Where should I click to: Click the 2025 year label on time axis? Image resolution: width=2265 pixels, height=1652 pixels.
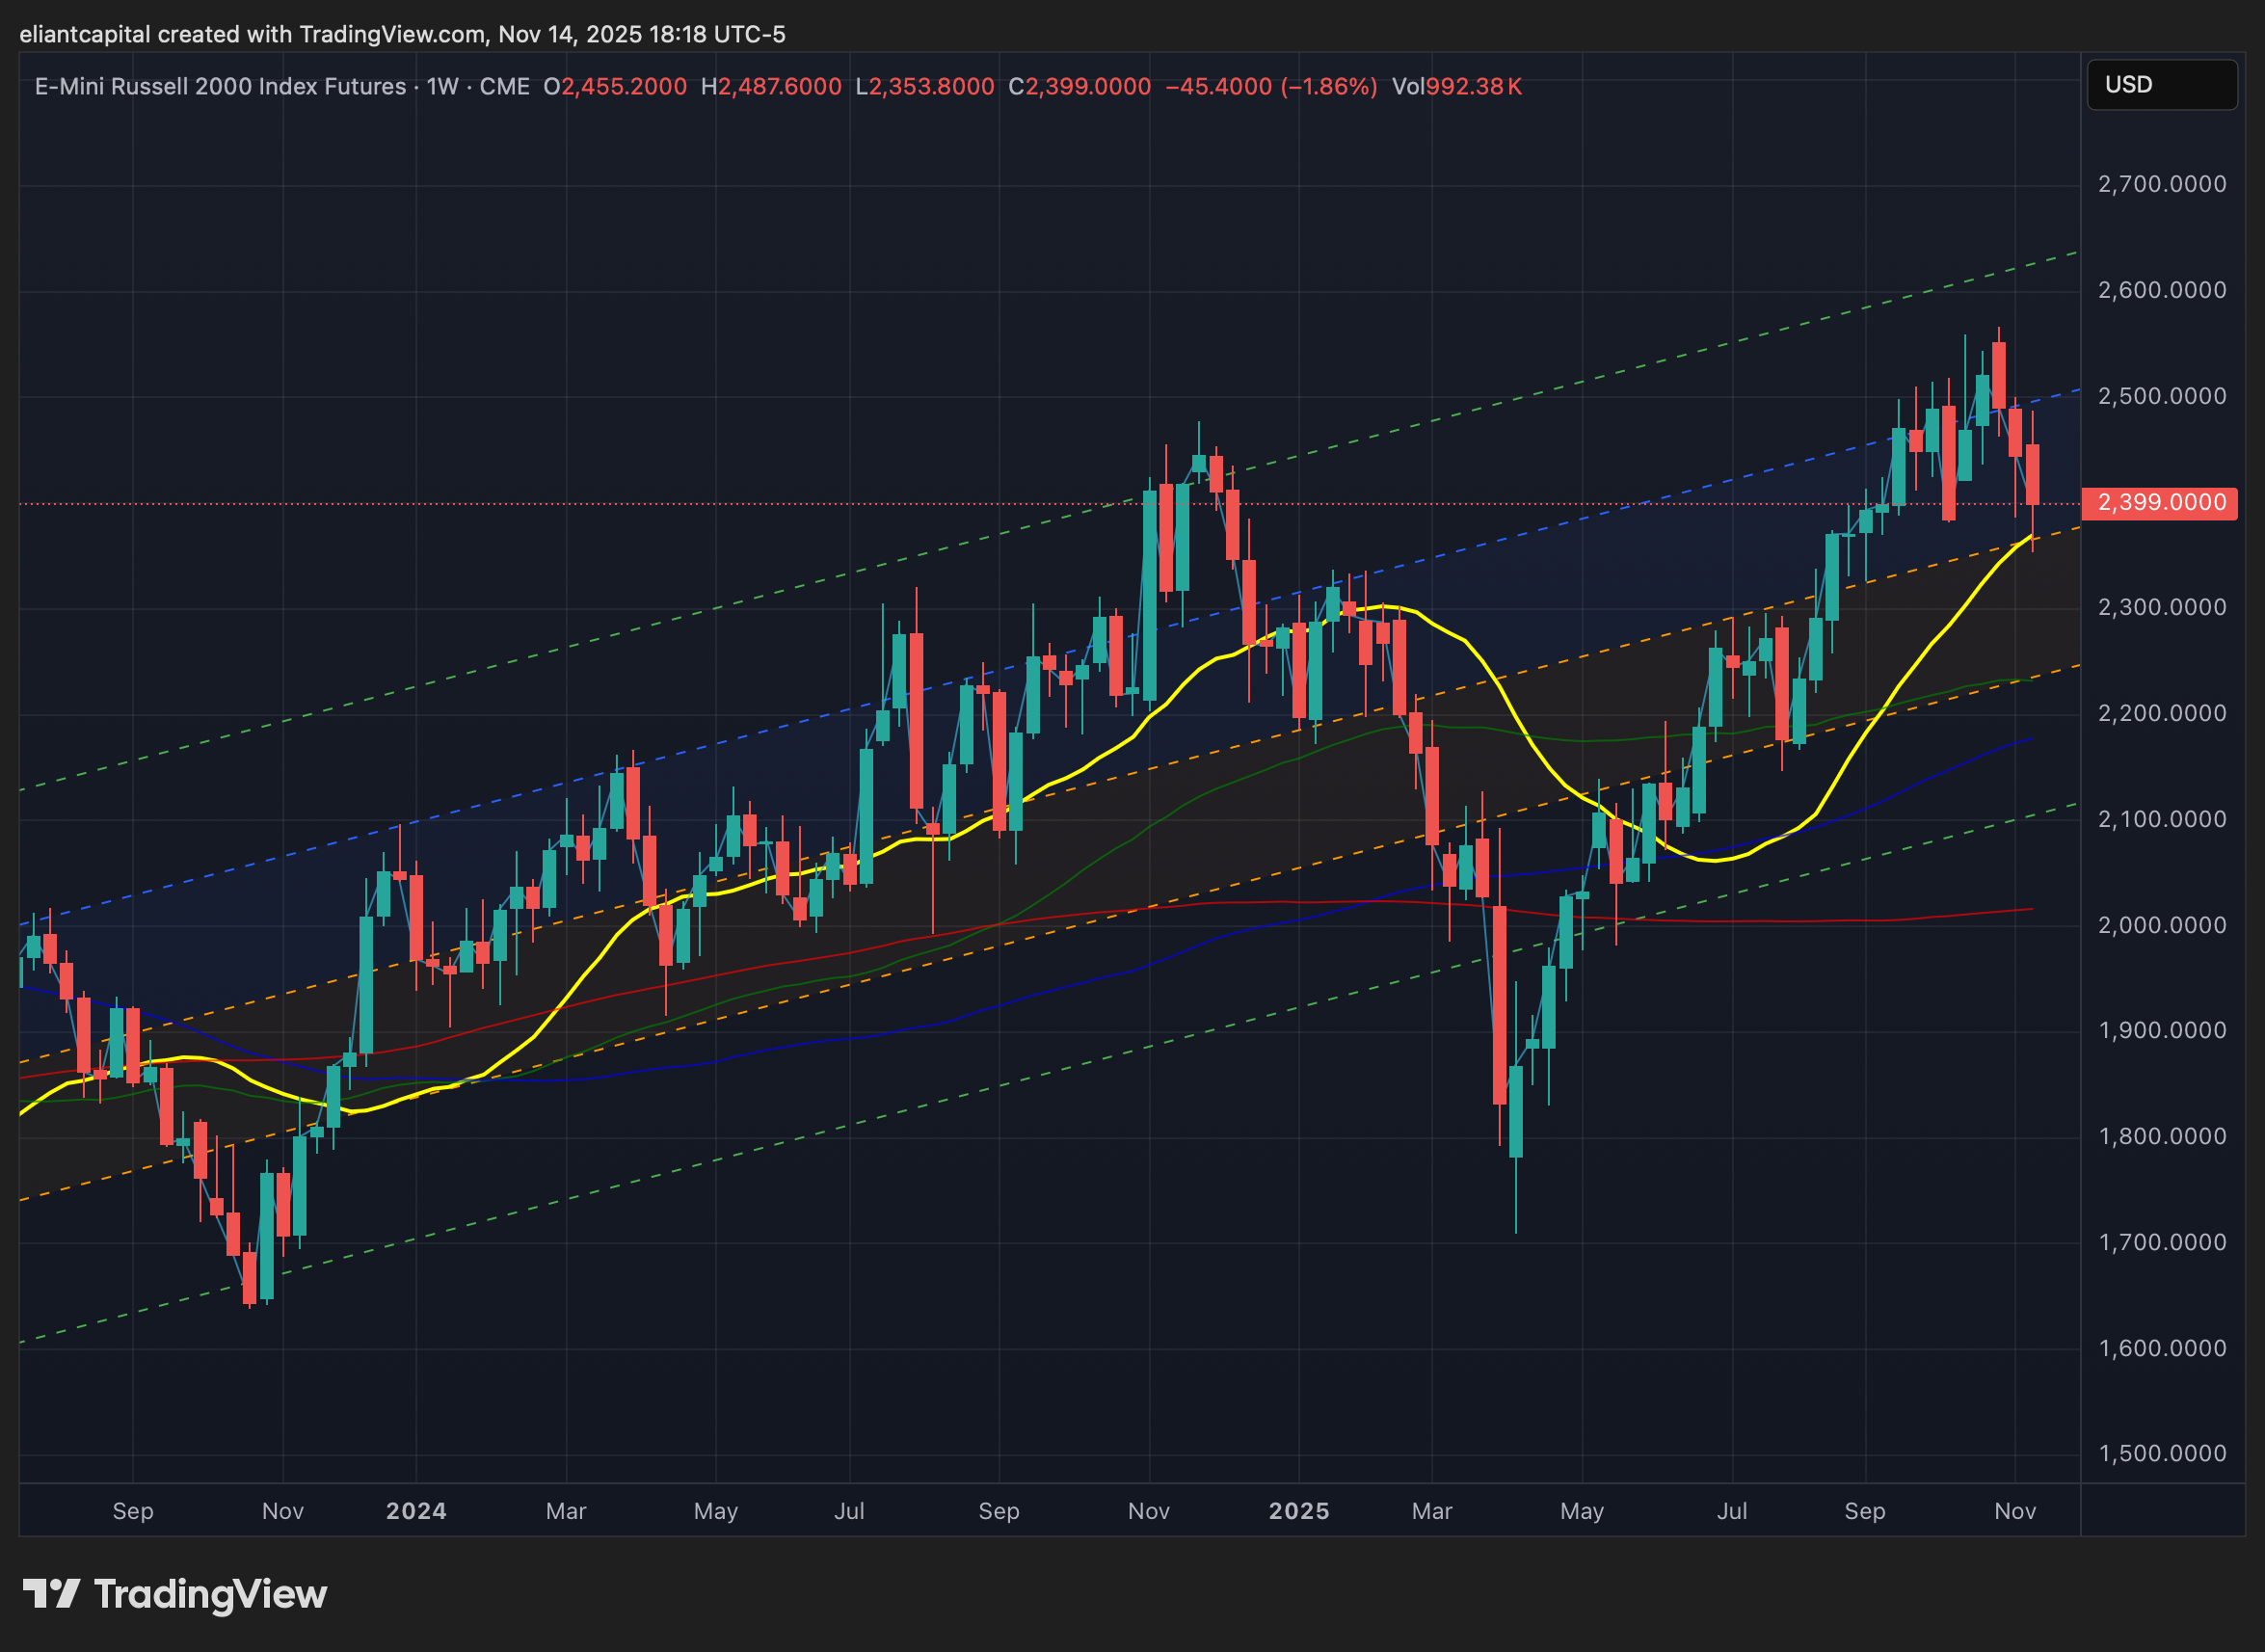pos(1298,1510)
